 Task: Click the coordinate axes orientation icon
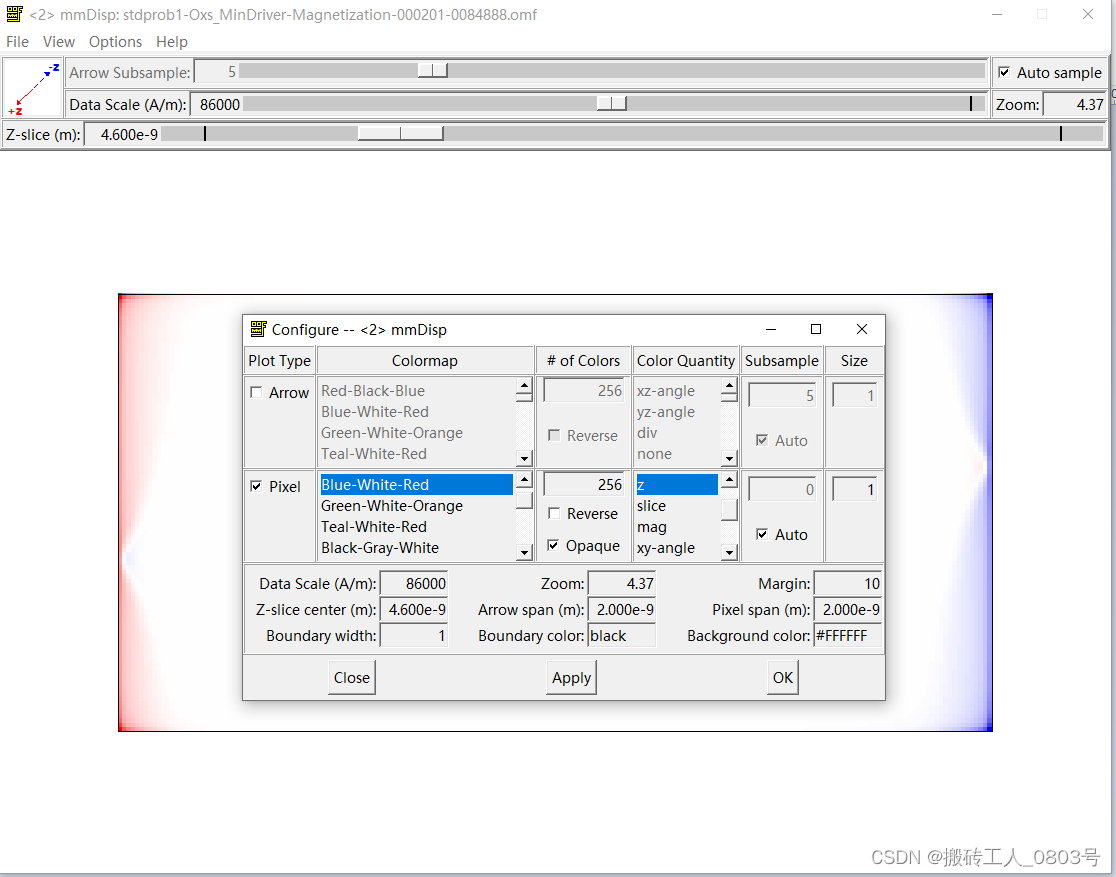click(33, 88)
